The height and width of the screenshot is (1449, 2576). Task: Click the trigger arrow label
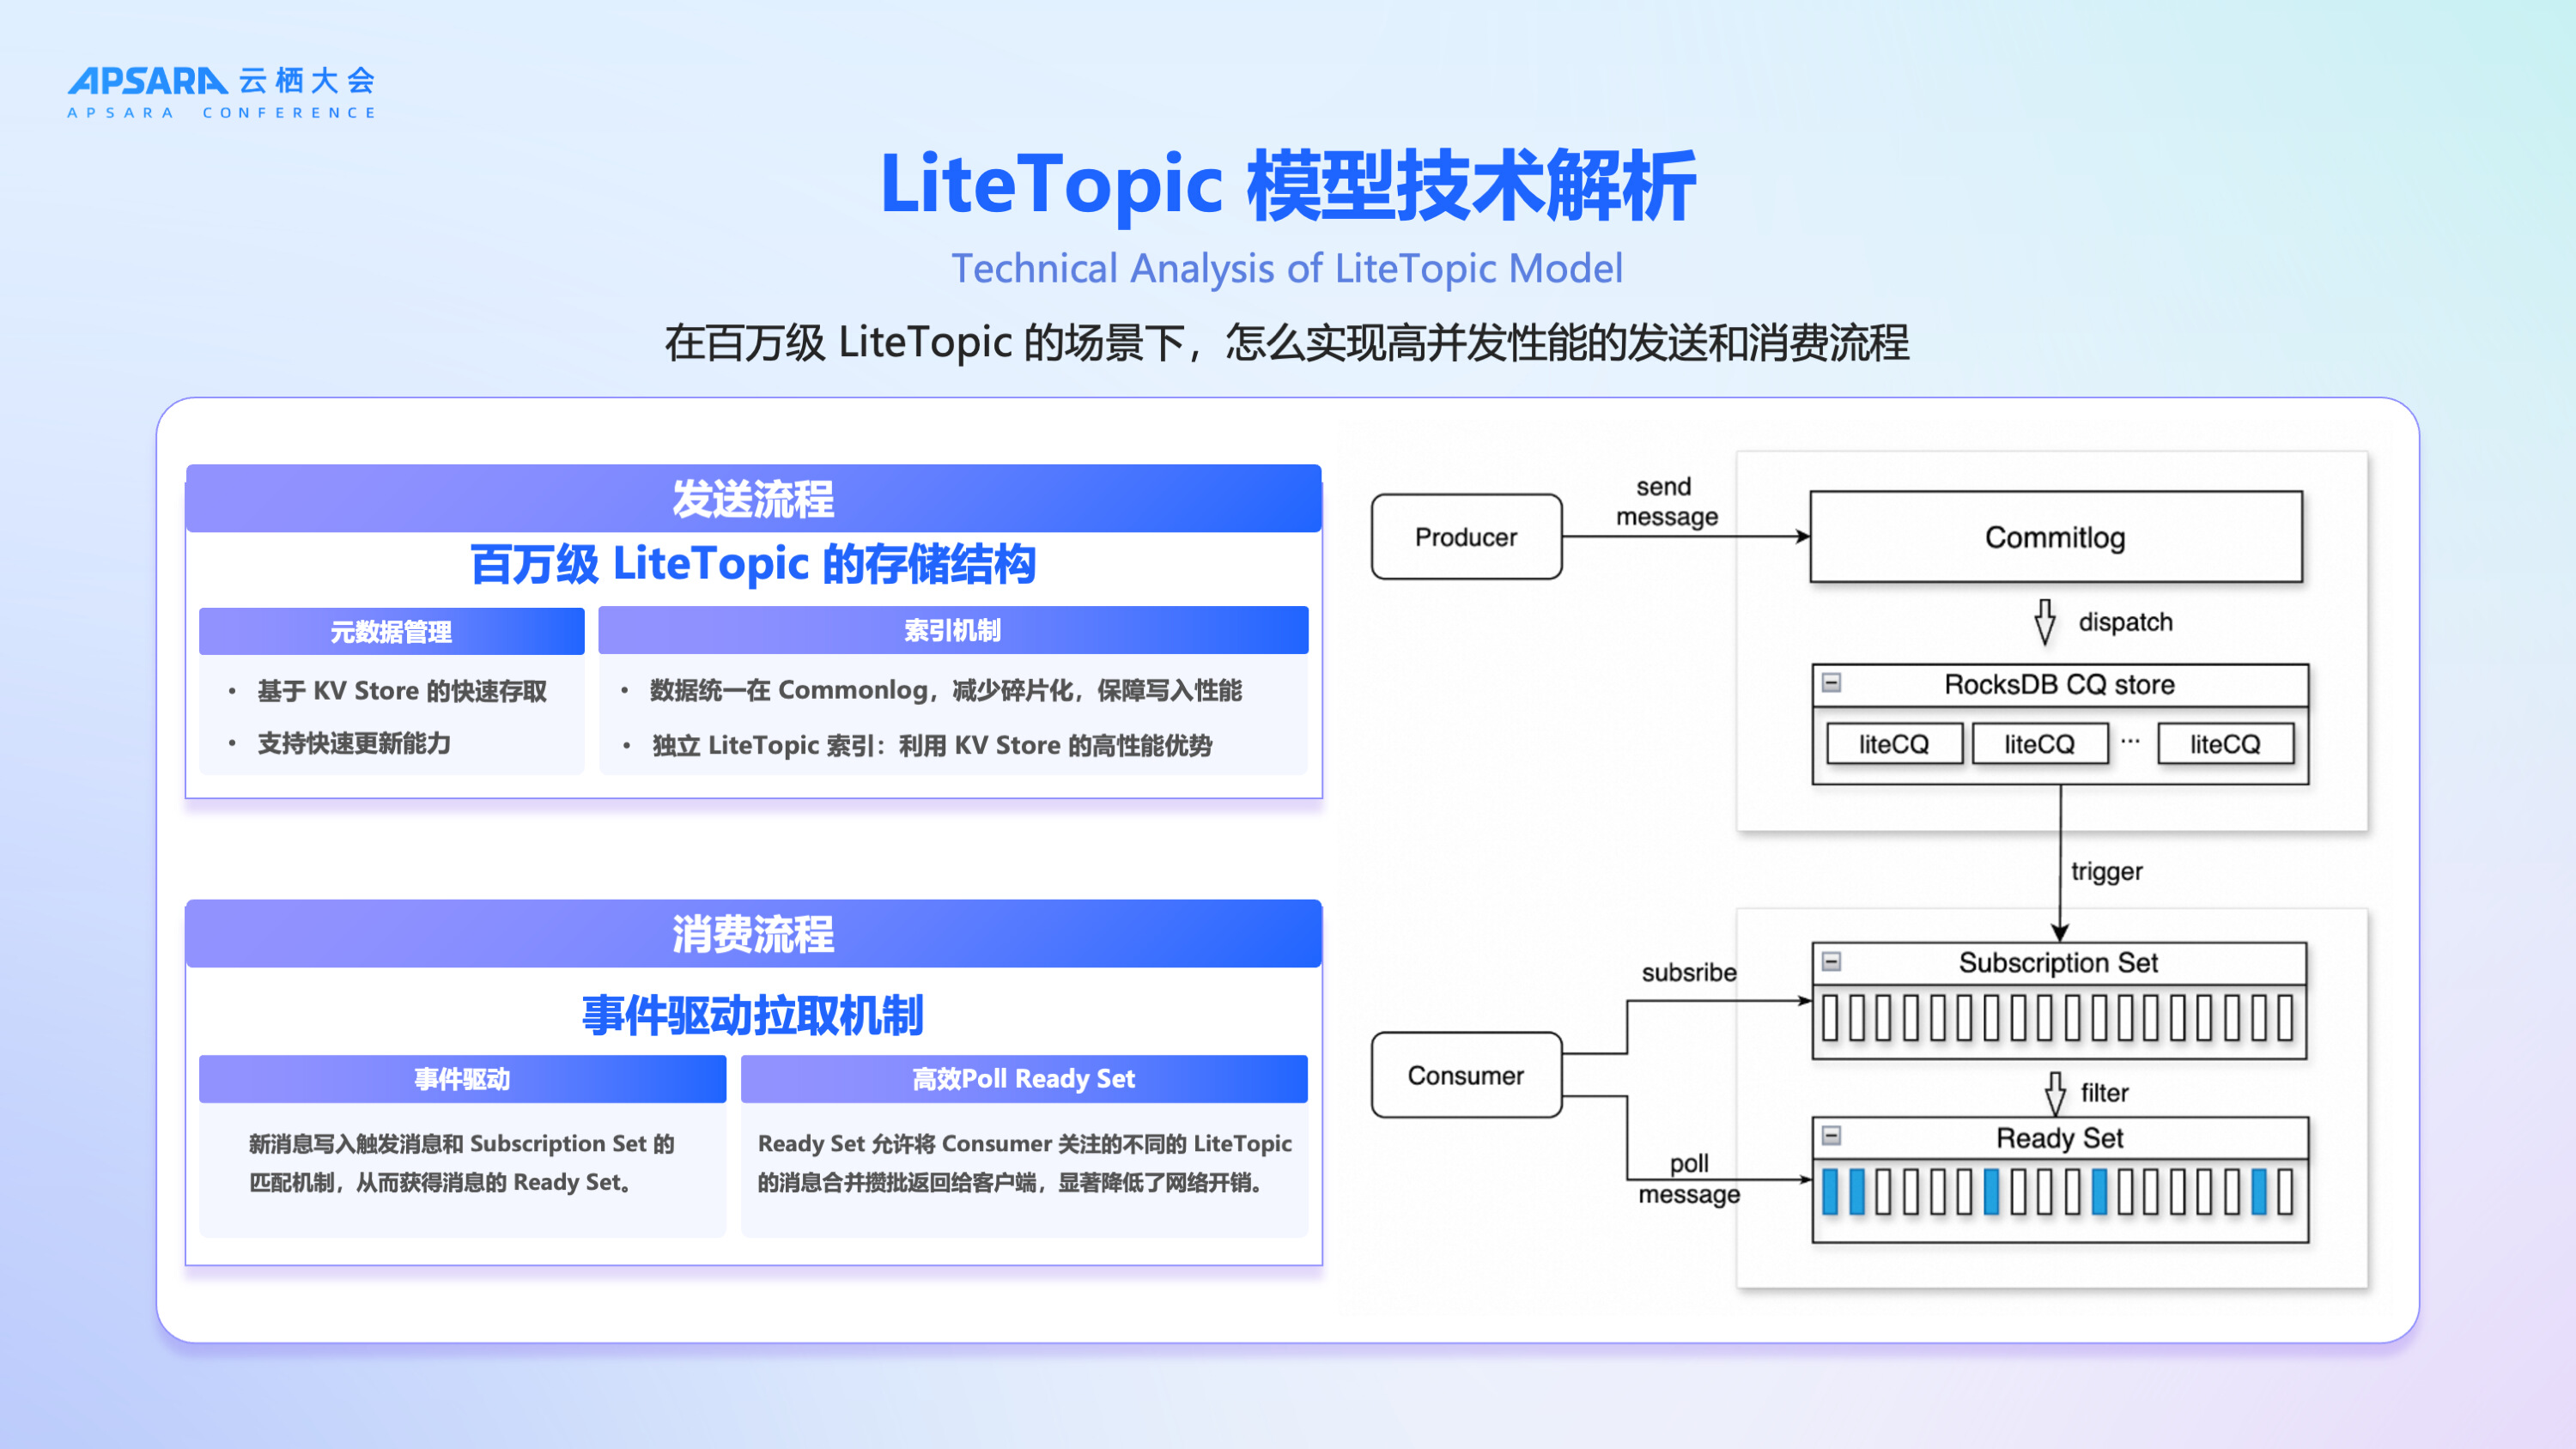2106,871
